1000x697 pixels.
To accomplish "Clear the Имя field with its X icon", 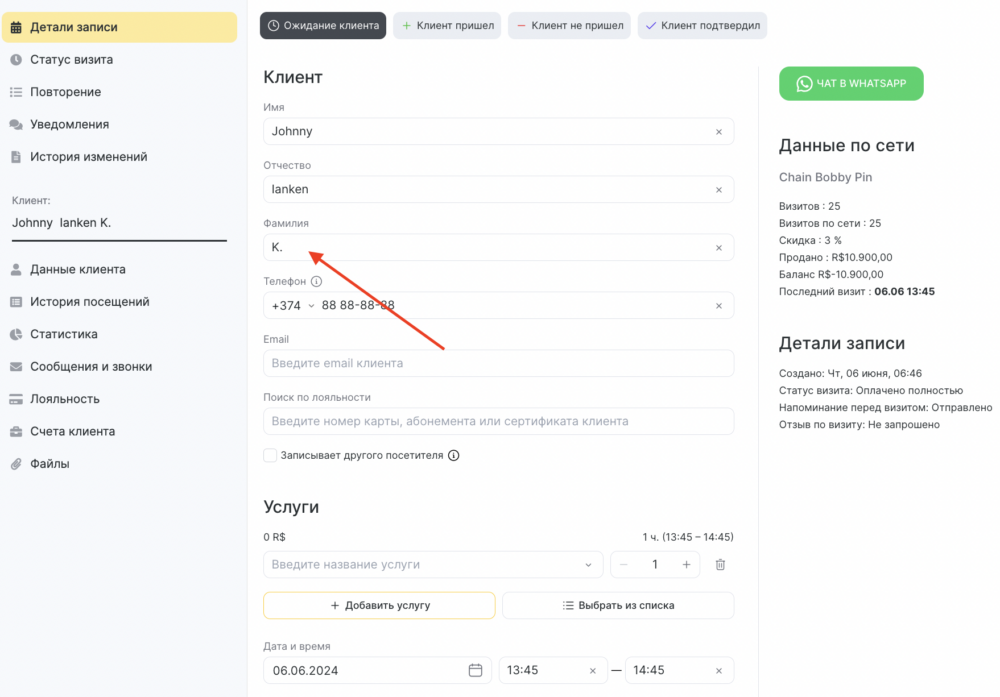I will [719, 132].
